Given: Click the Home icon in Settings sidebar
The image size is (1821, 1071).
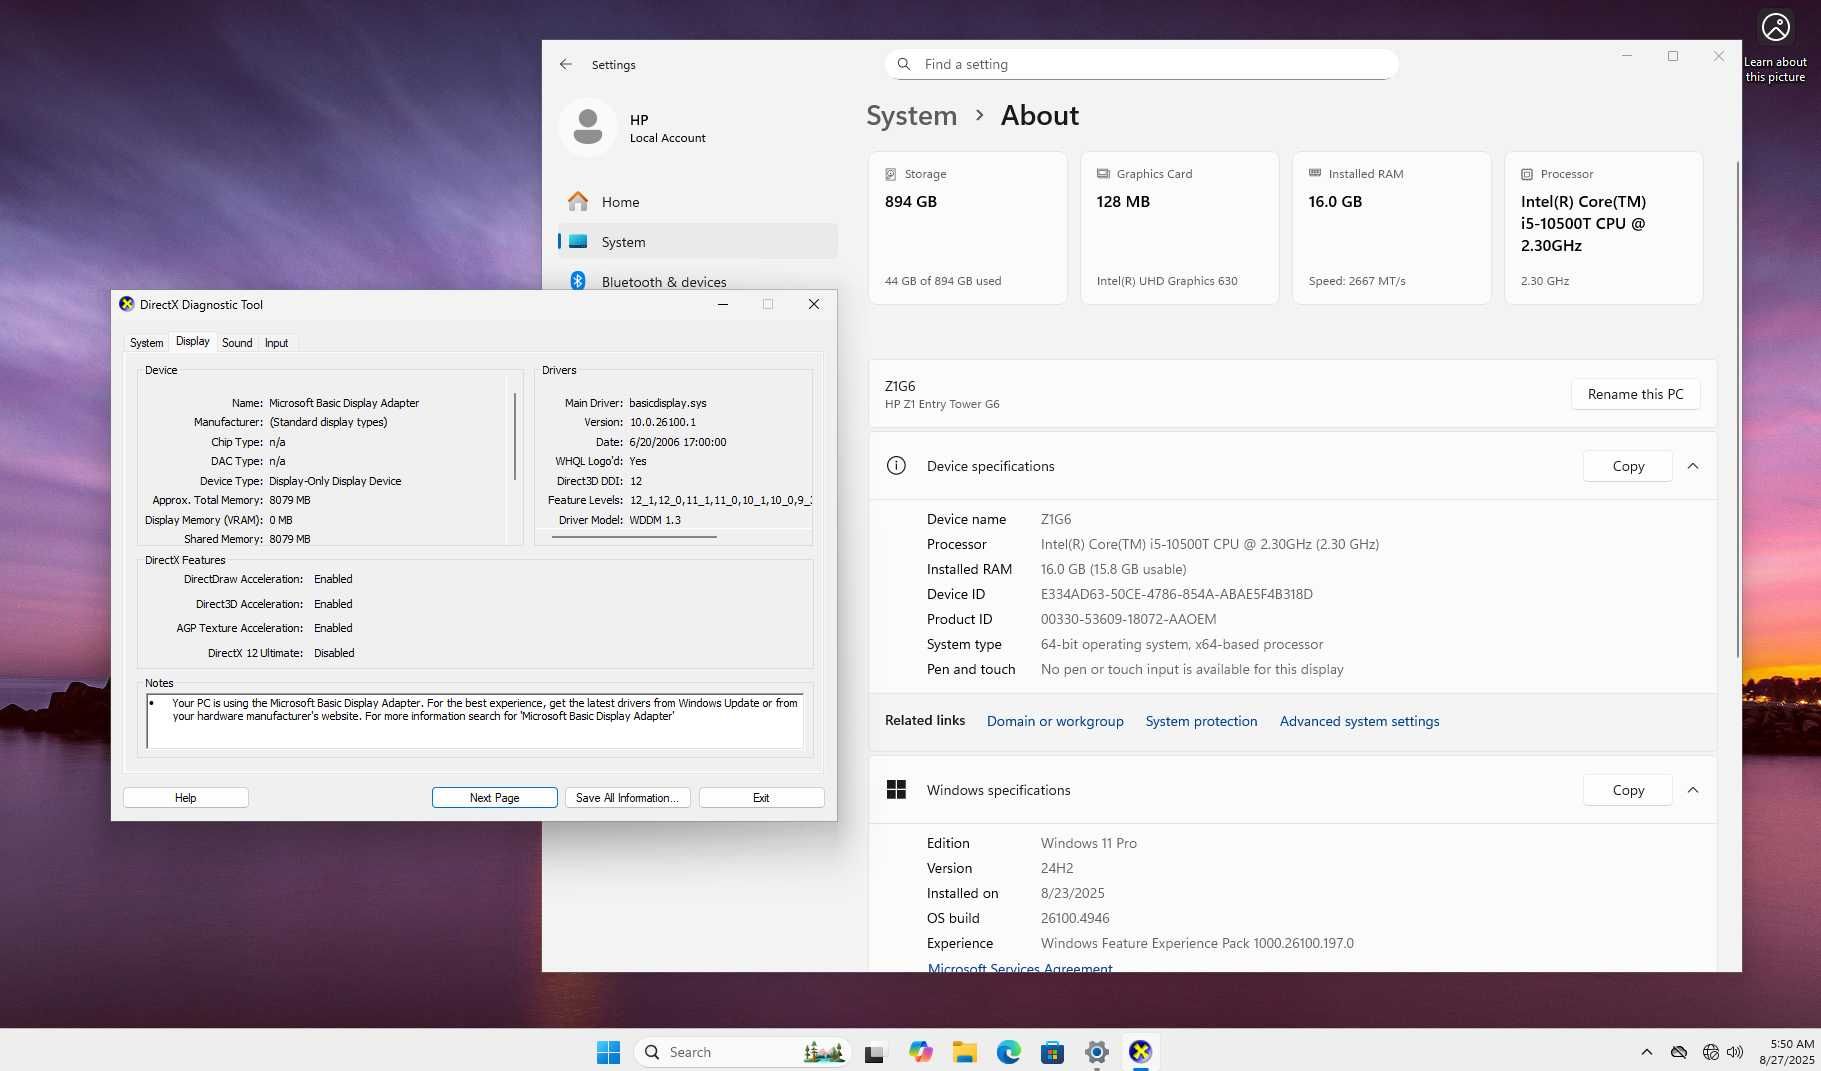Looking at the screenshot, I should click(x=578, y=201).
